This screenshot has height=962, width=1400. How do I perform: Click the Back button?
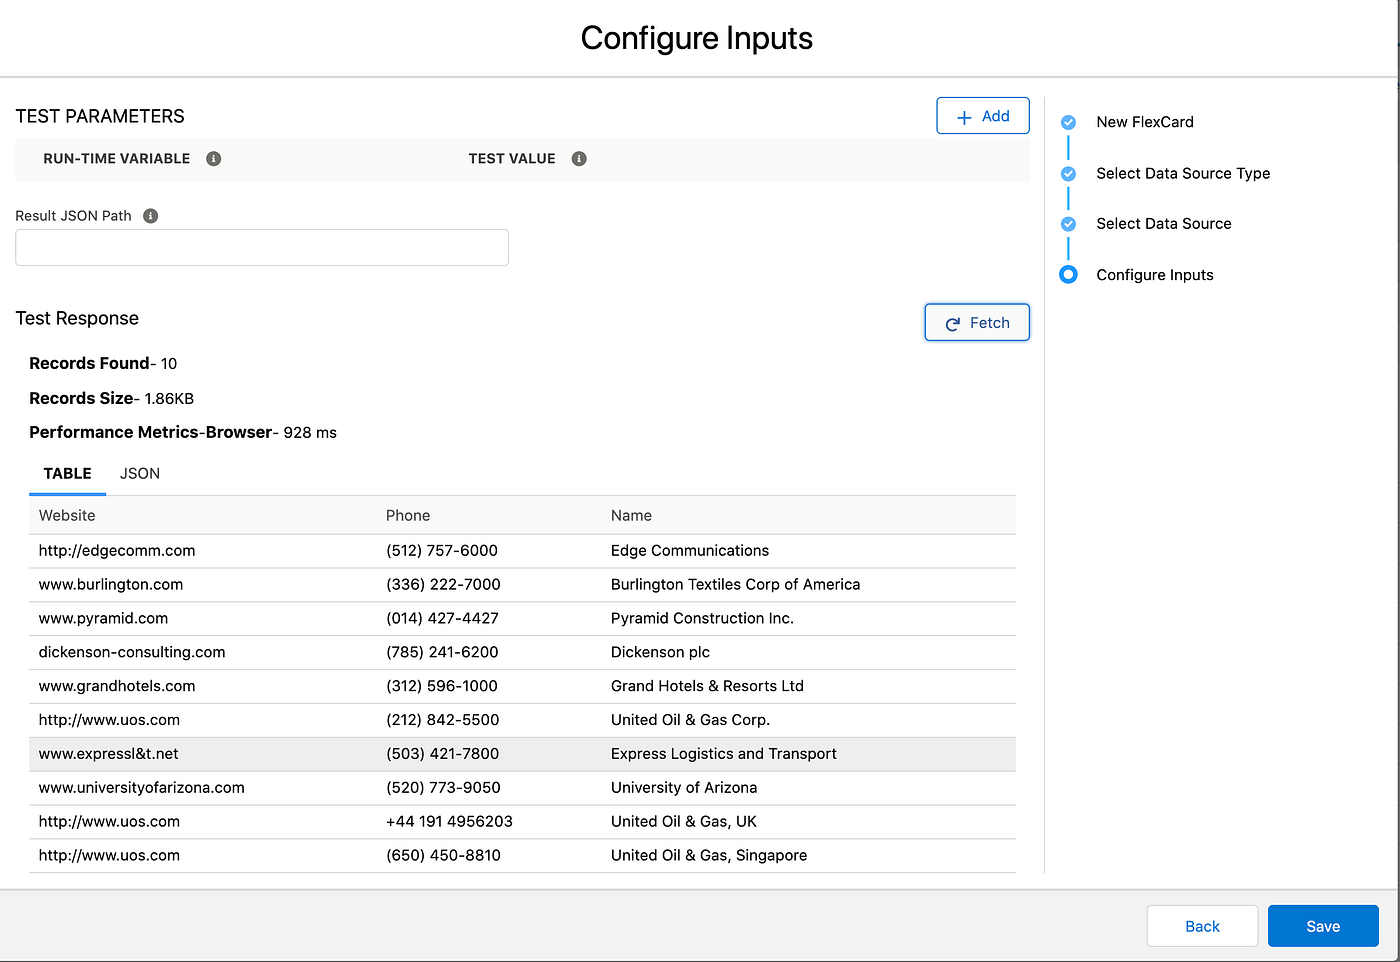tap(1202, 926)
